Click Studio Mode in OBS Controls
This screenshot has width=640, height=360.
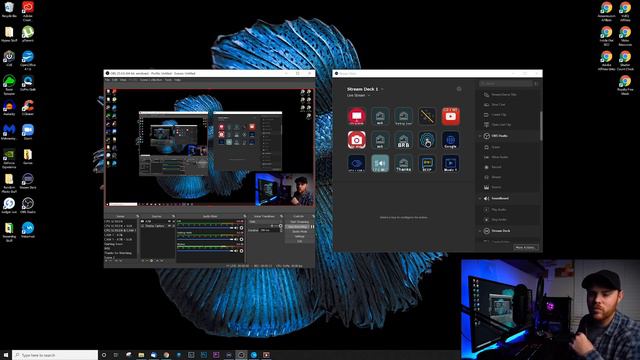(299, 231)
